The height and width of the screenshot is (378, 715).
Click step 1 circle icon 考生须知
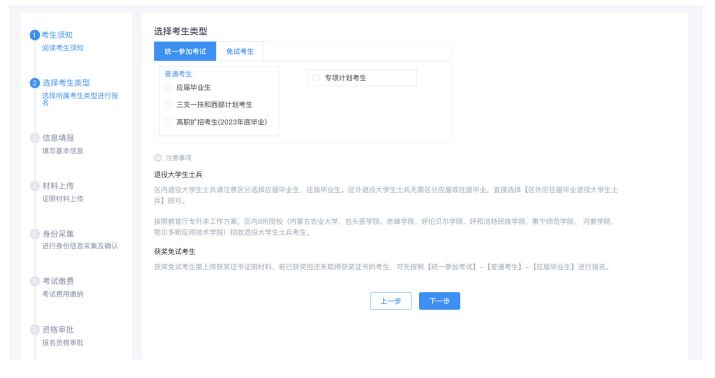(x=35, y=35)
